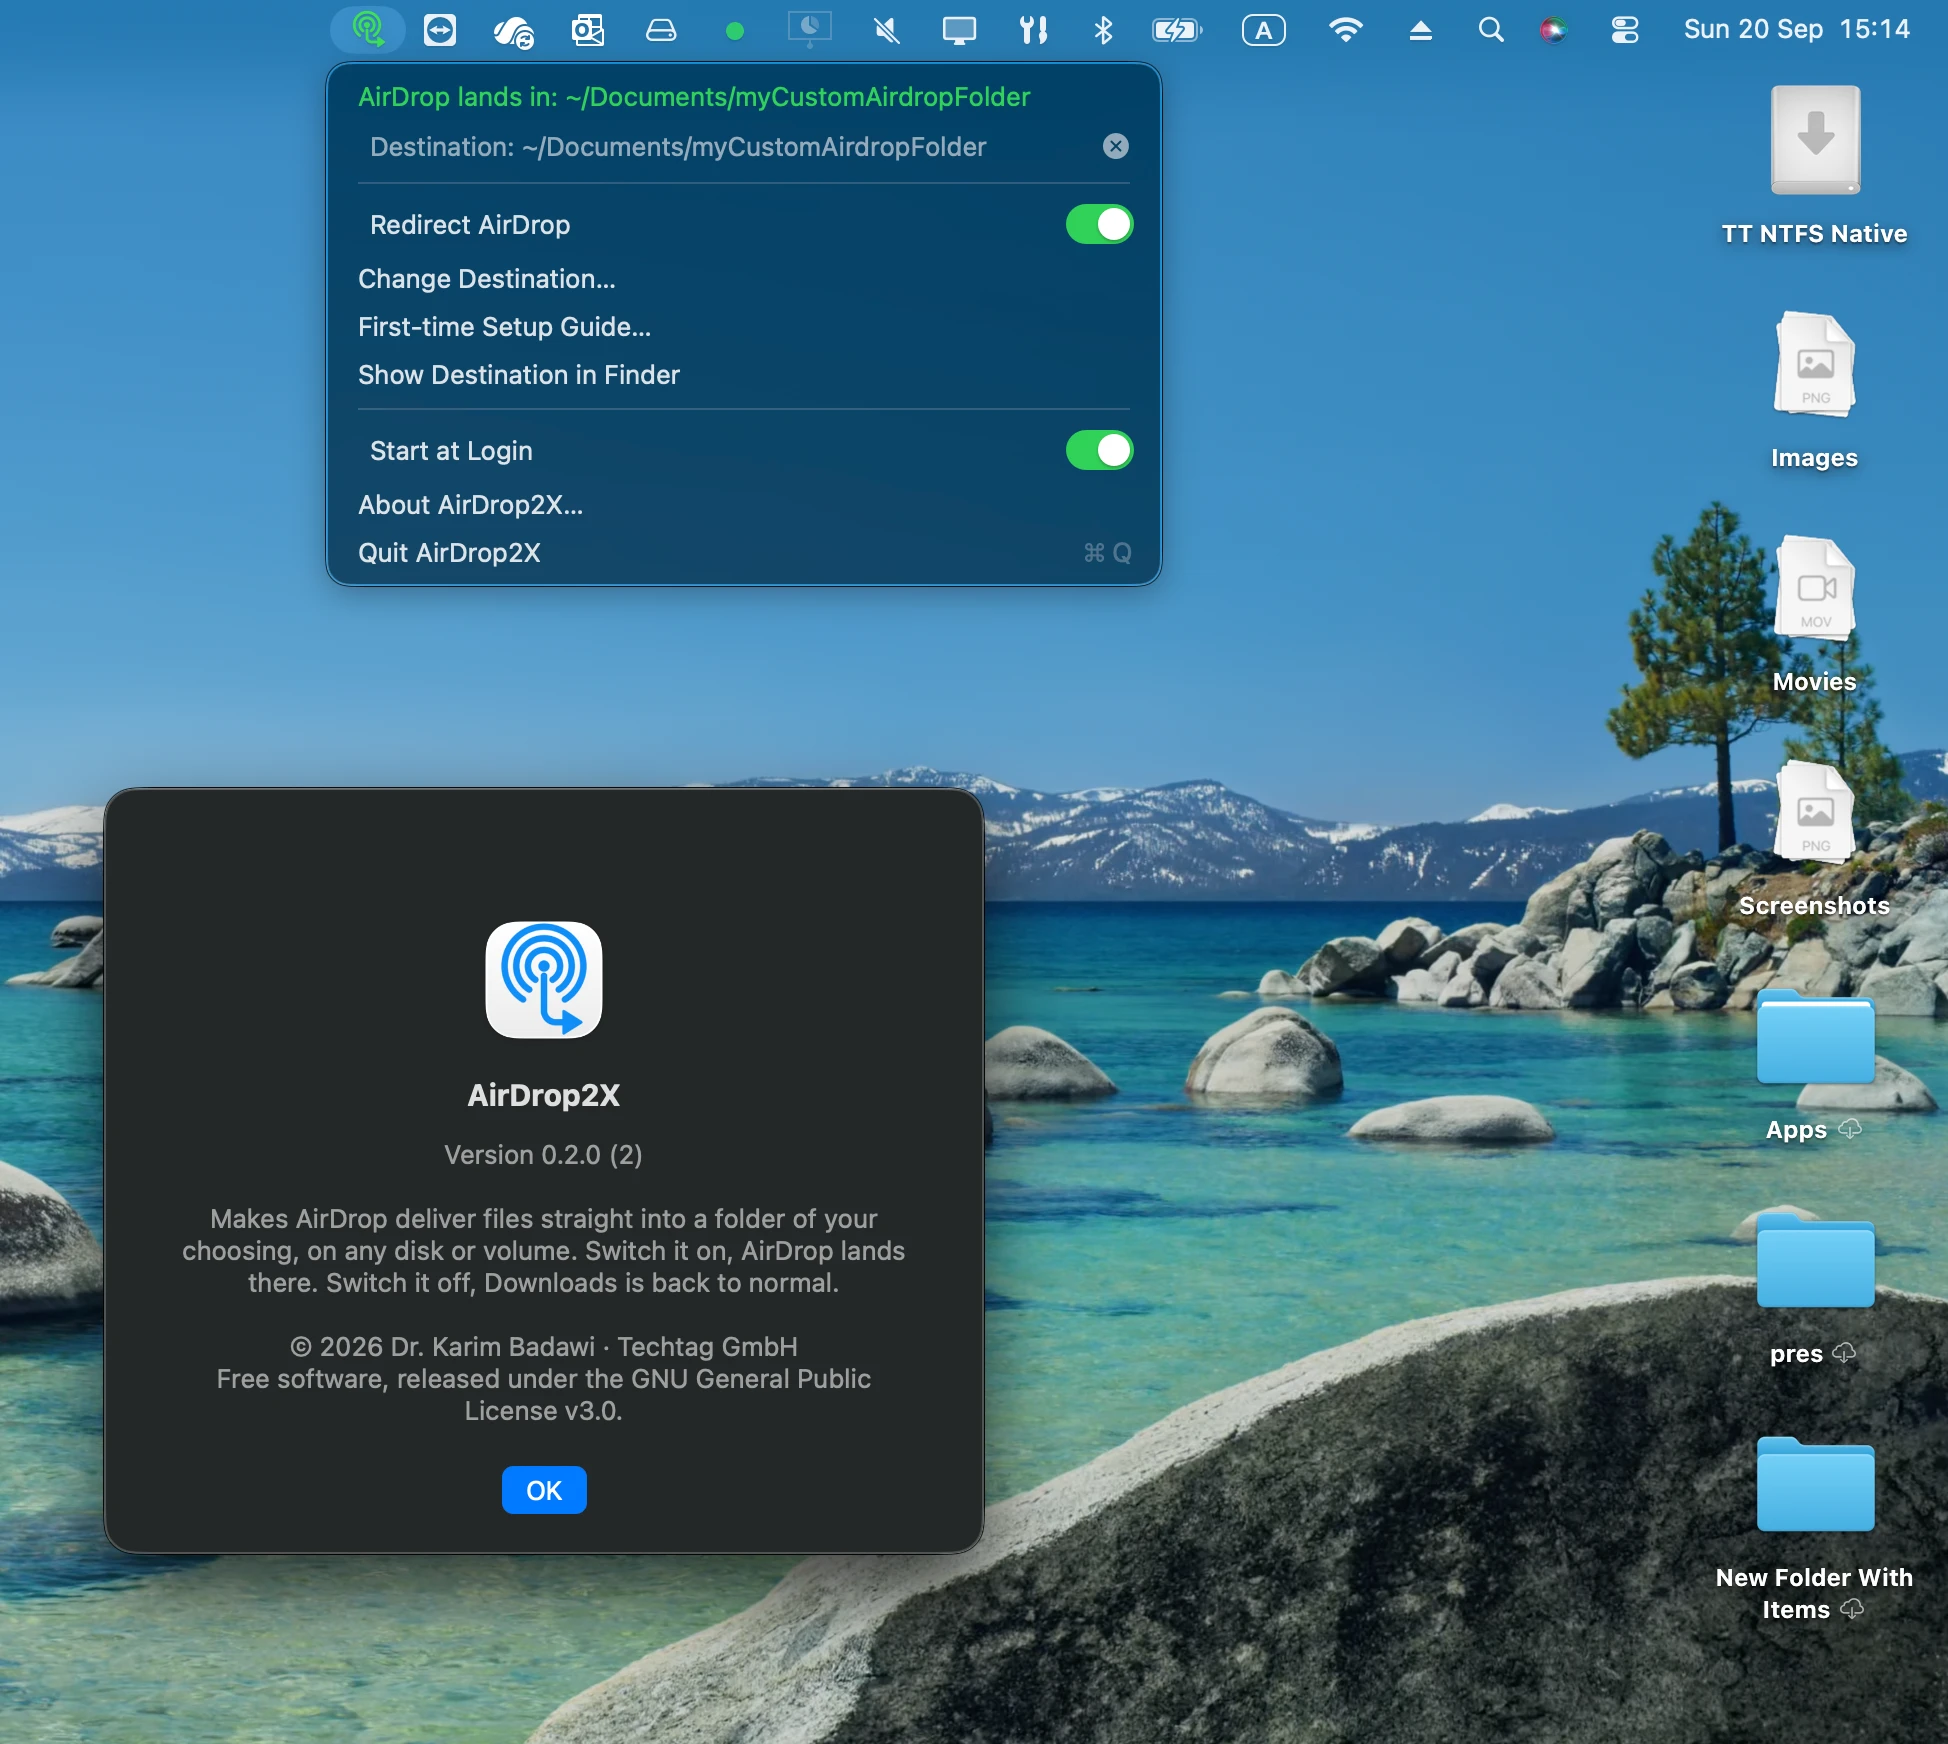This screenshot has width=1948, height=1744.
Task: Click the Destination path row
Action: (x=743, y=147)
